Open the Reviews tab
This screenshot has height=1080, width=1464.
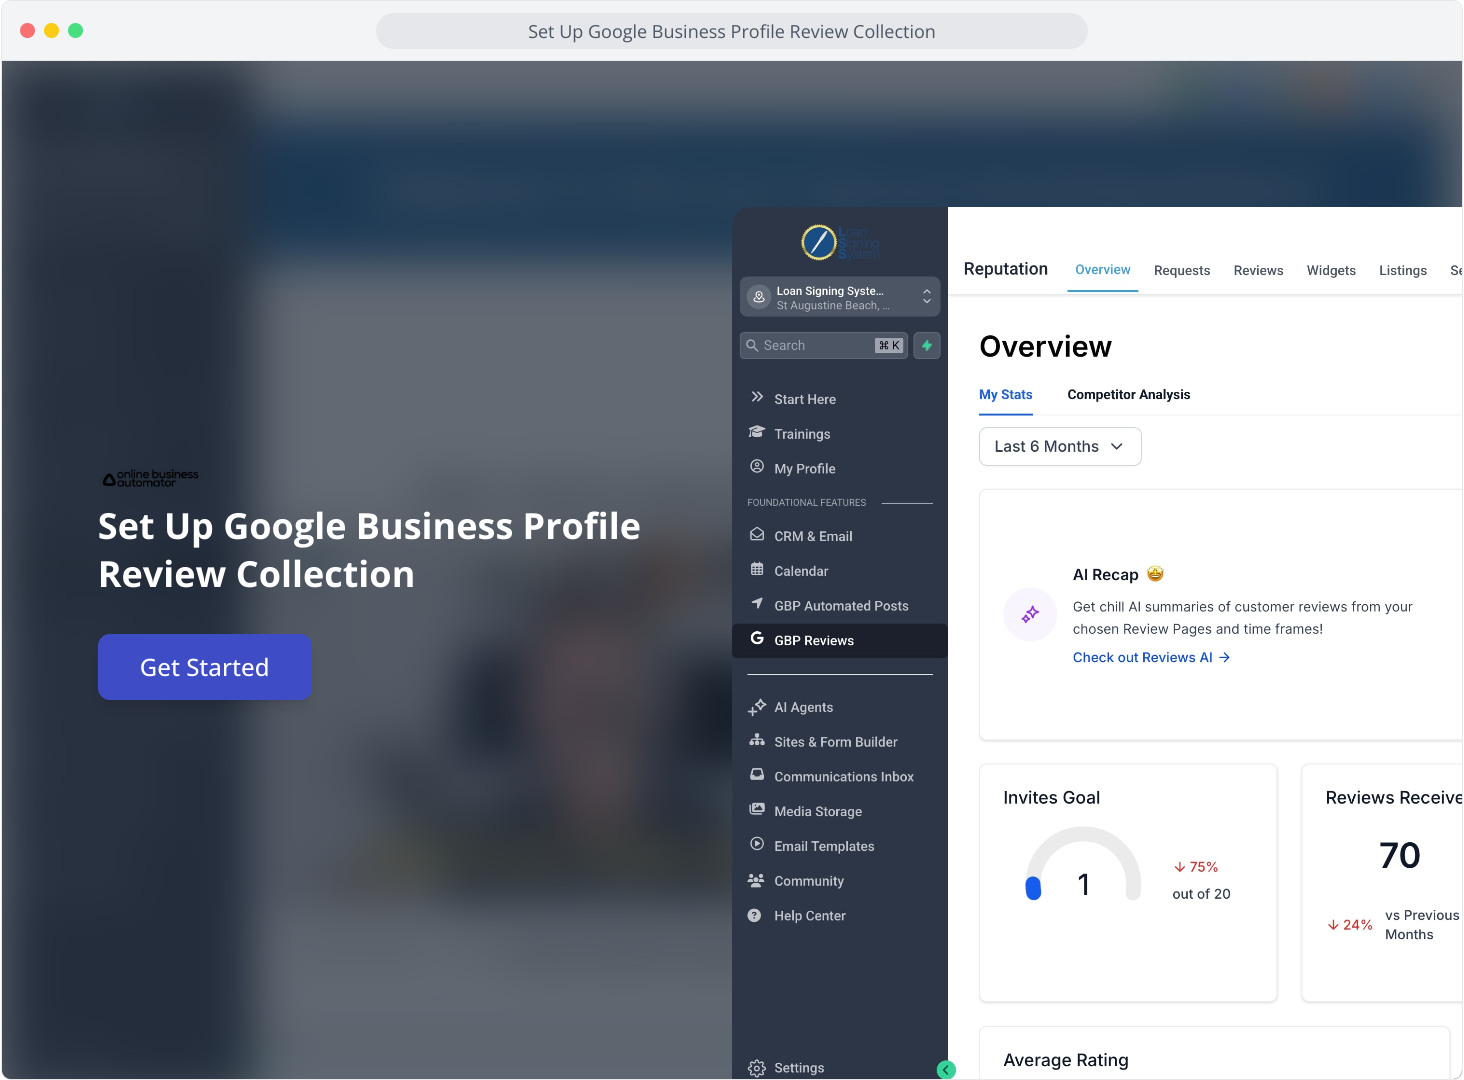click(x=1258, y=271)
